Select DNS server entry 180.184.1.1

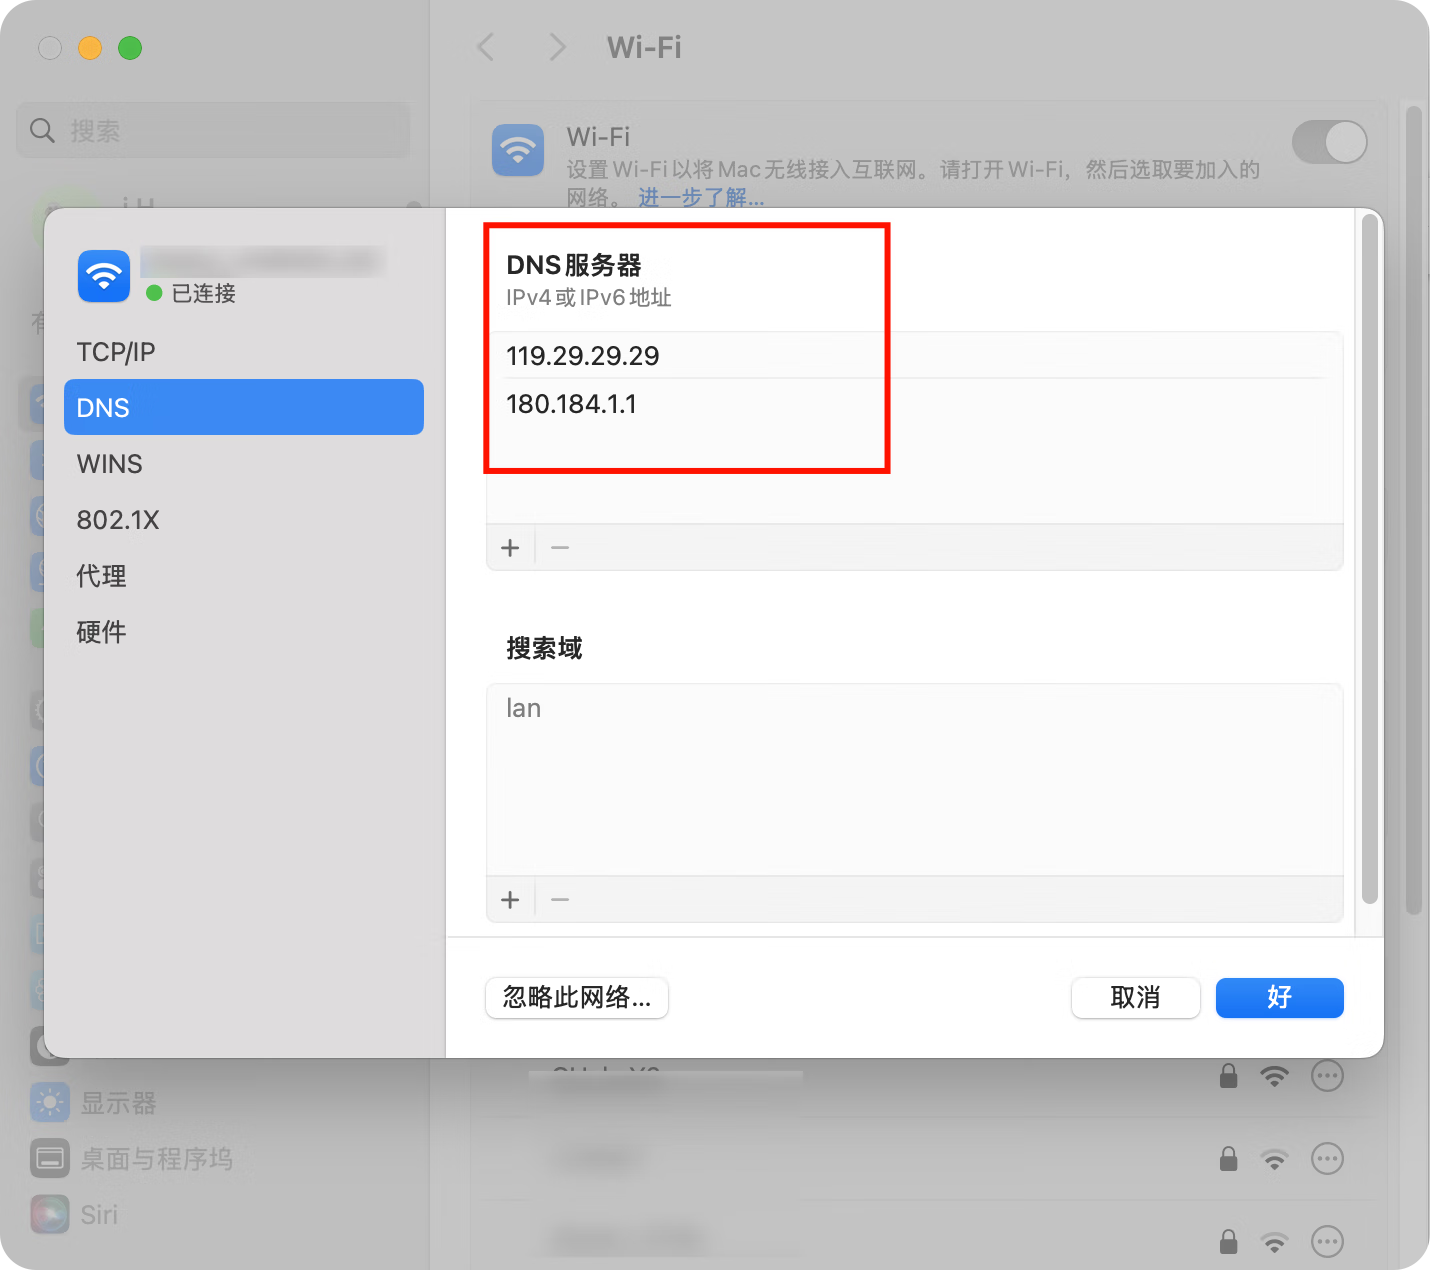(x=572, y=404)
